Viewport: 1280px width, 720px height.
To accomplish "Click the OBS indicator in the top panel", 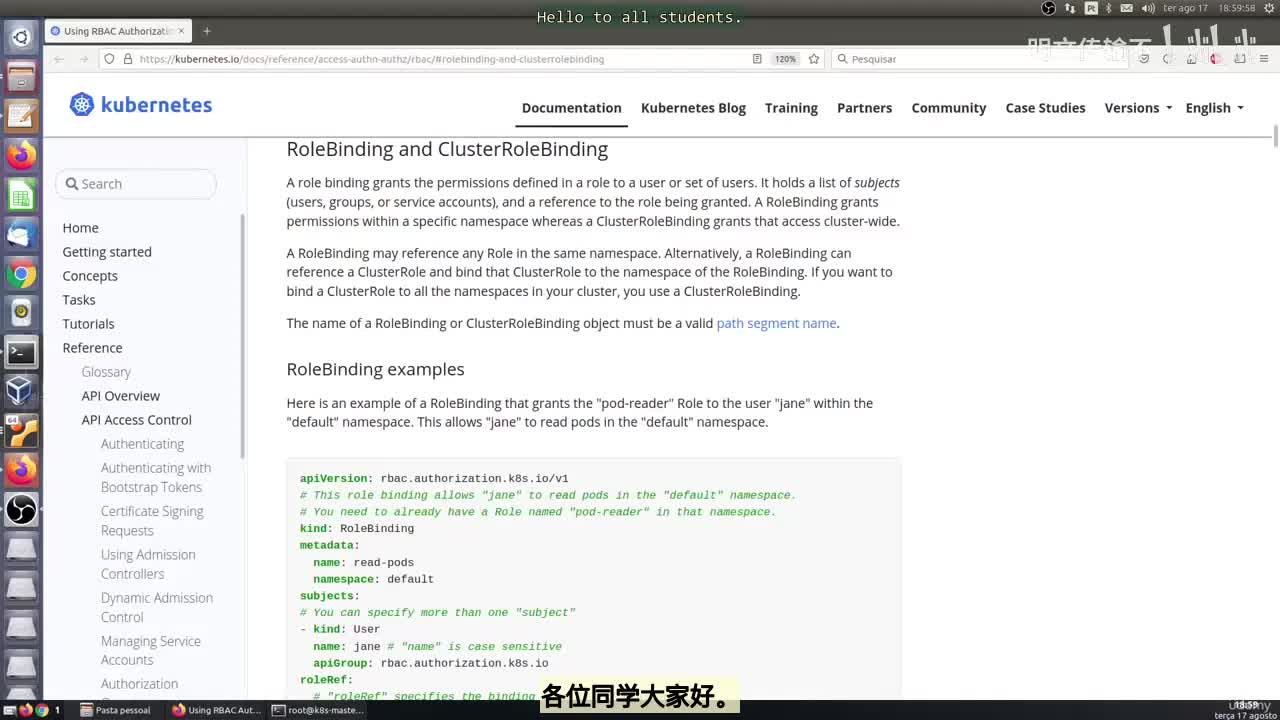I will pyautogui.click(x=1048, y=8).
